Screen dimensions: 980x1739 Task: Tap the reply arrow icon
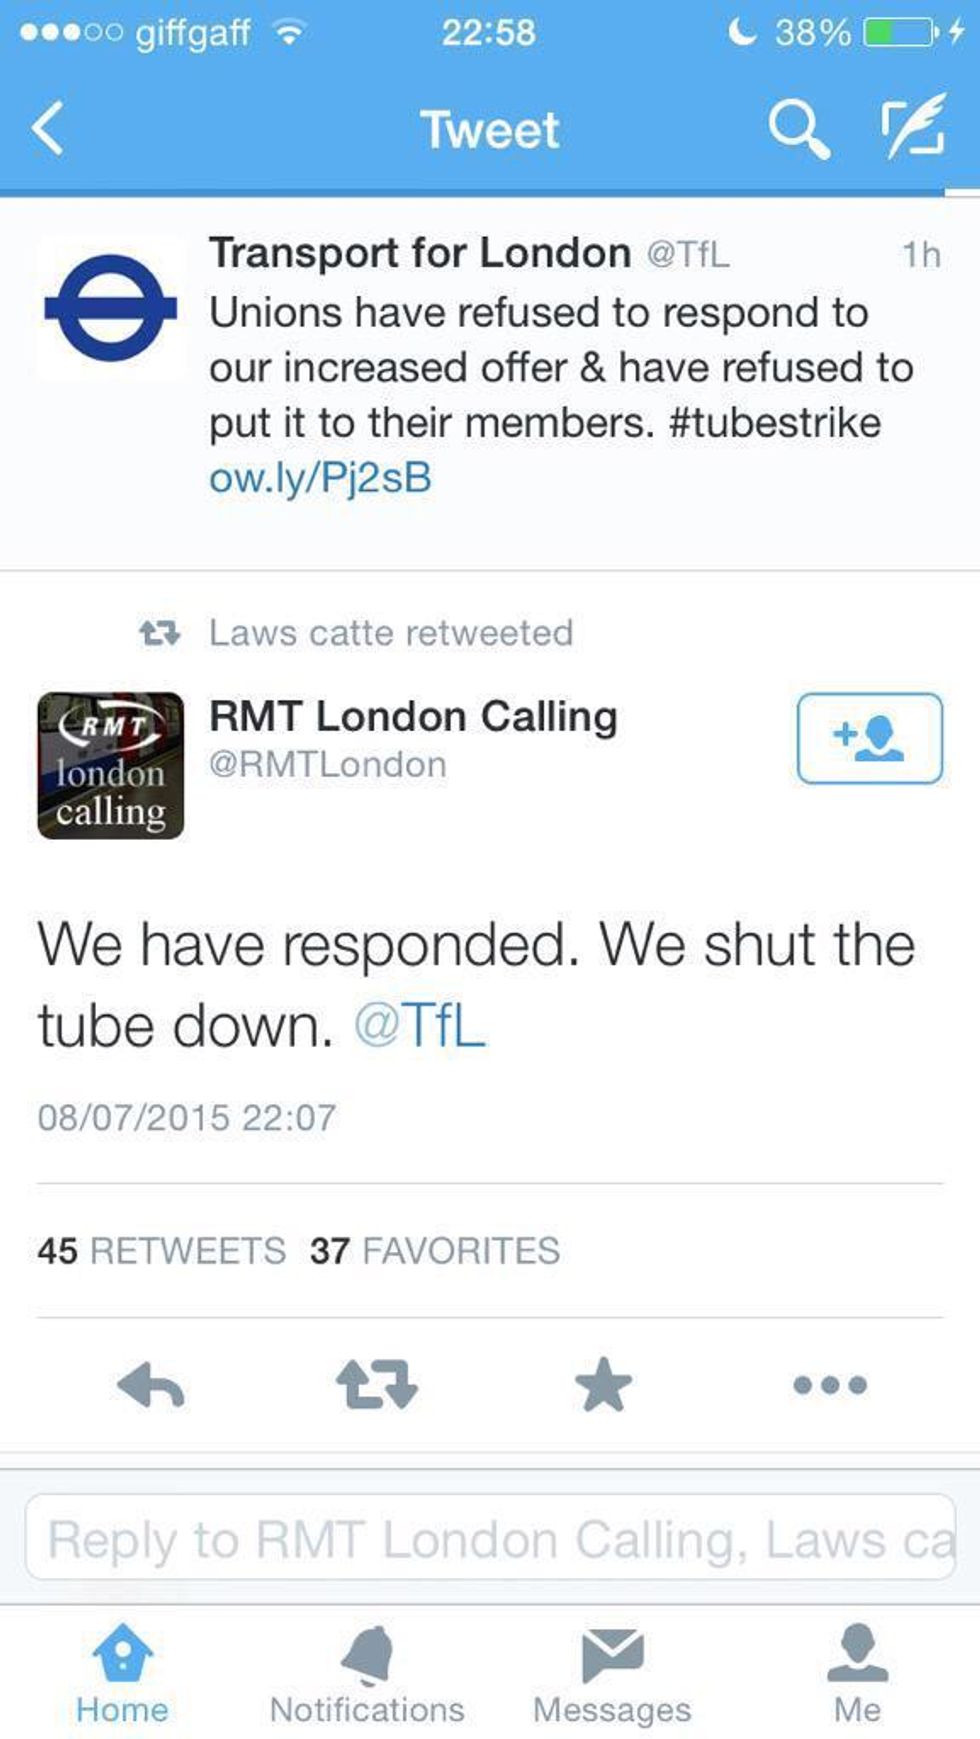coord(150,1386)
